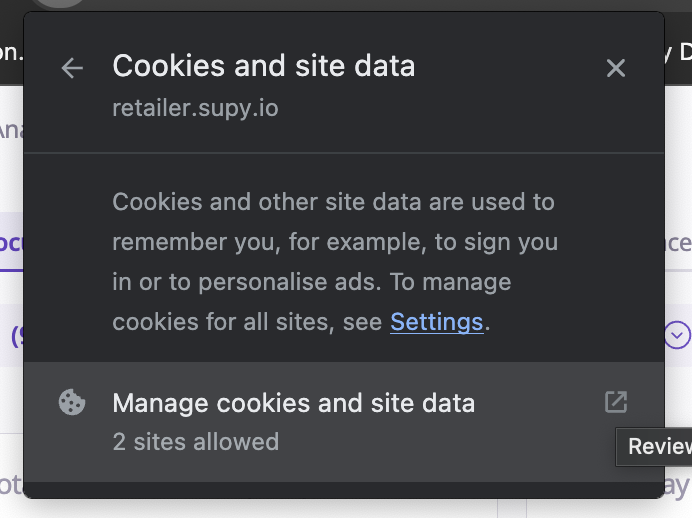Click the cut-off "ot" text at bottom left
The height and width of the screenshot is (518, 692).
tap(10, 486)
